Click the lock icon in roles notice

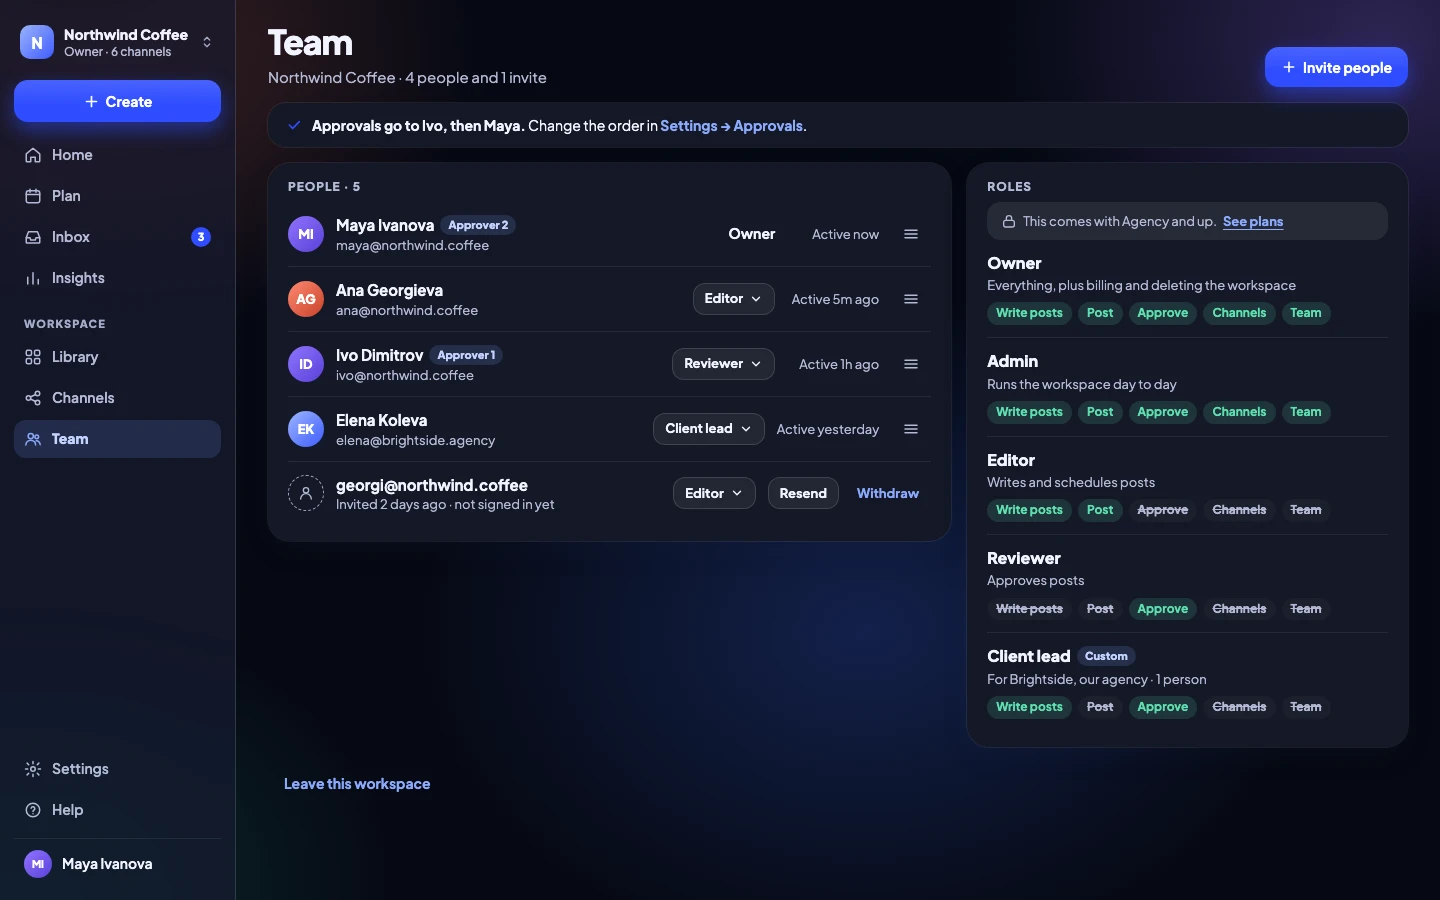(1009, 222)
